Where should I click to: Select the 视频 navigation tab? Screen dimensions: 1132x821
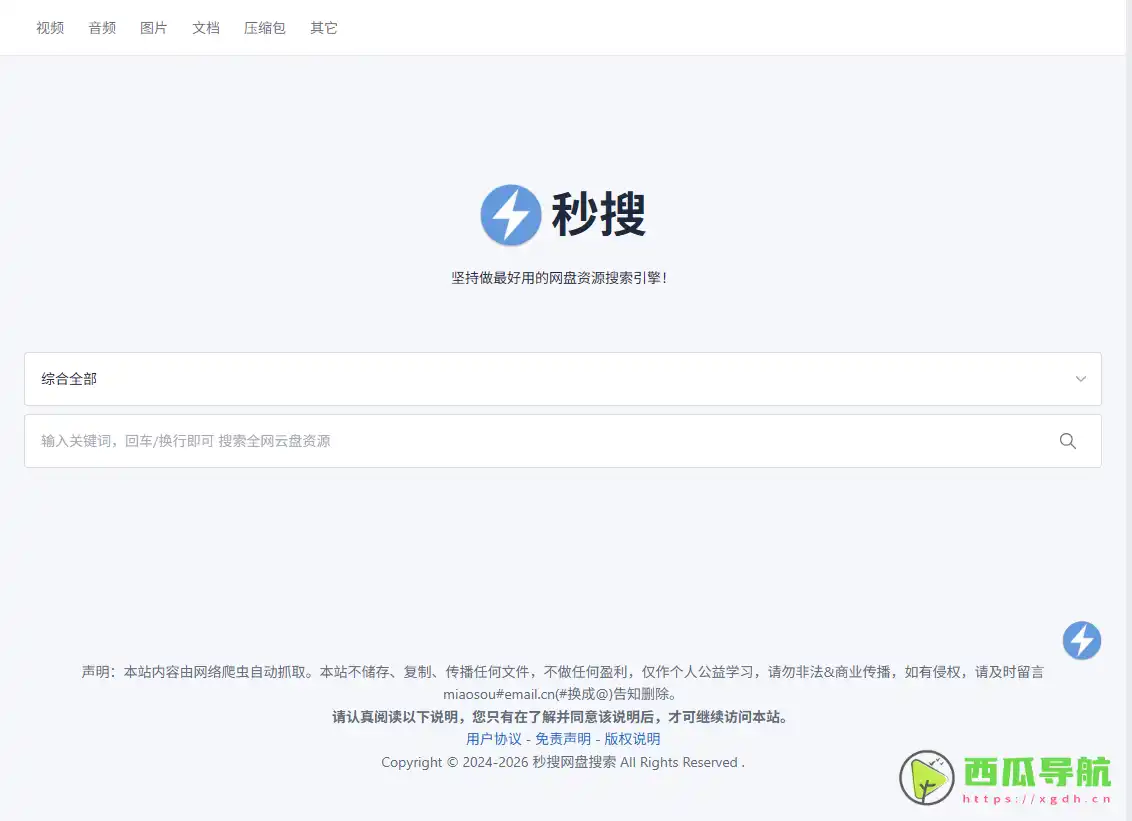click(x=50, y=28)
